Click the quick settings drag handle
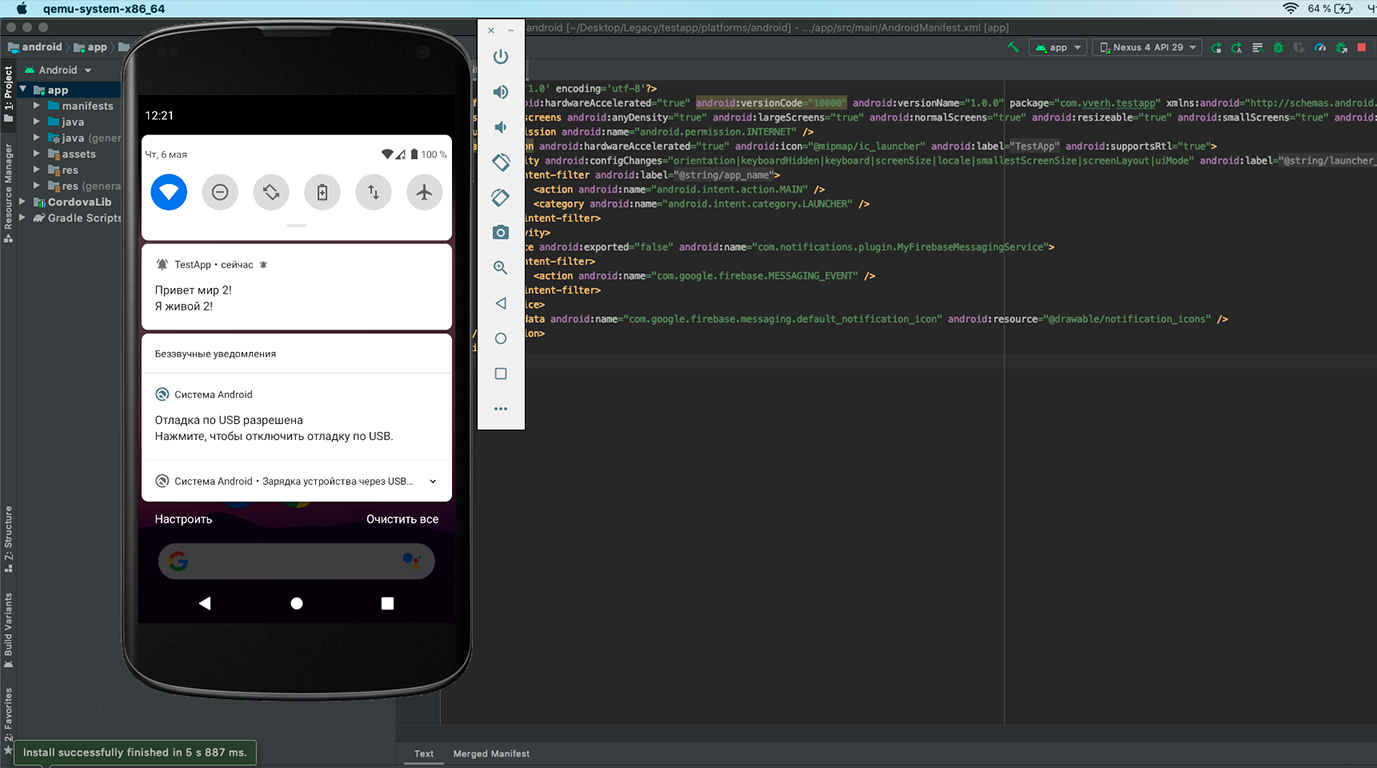The height and width of the screenshot is (768, 1377). click(297, 226)
